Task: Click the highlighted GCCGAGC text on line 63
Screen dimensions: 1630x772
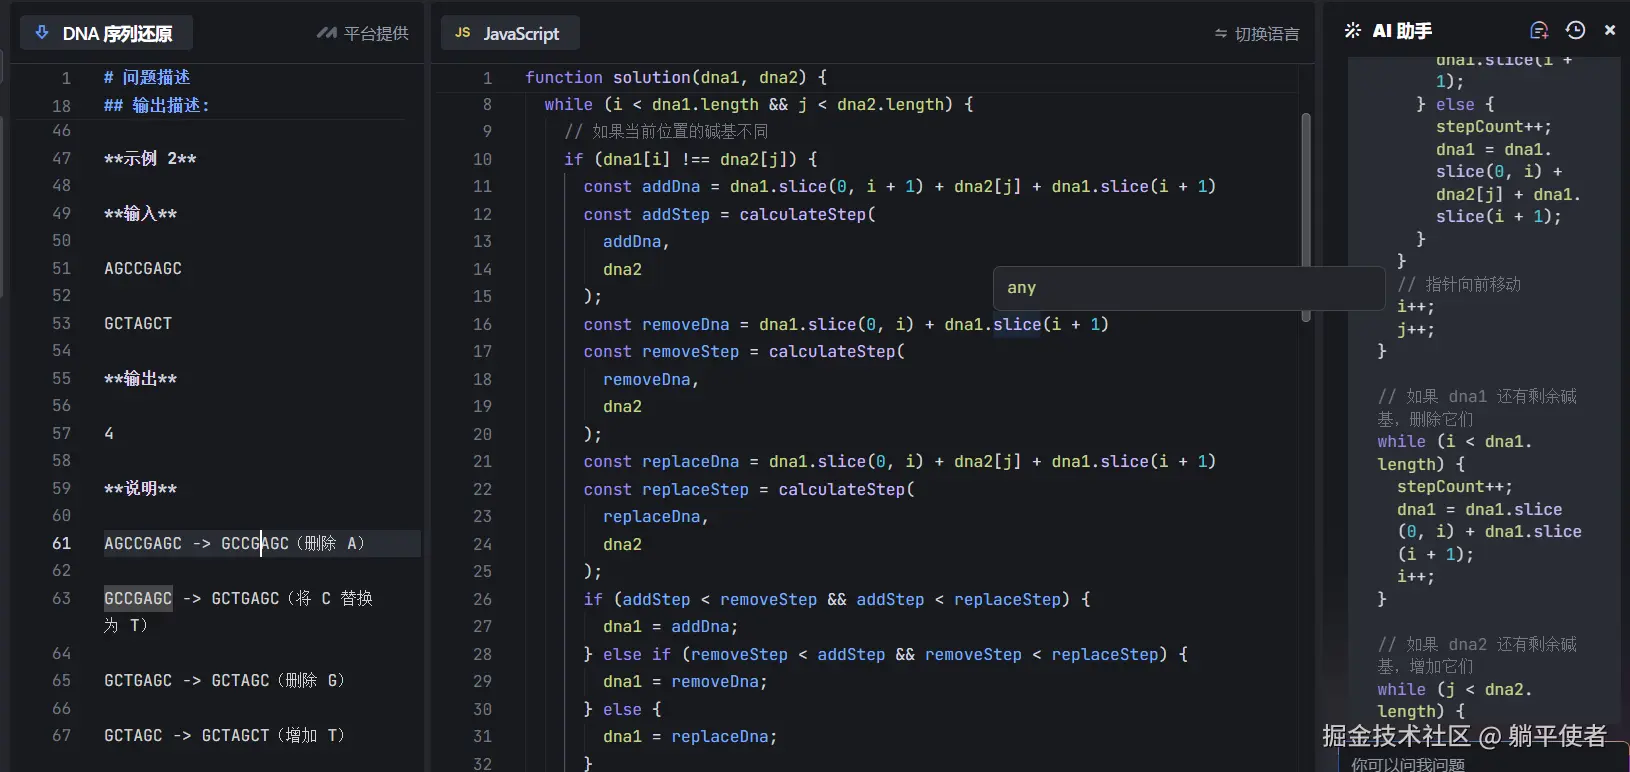Action: 138,598
